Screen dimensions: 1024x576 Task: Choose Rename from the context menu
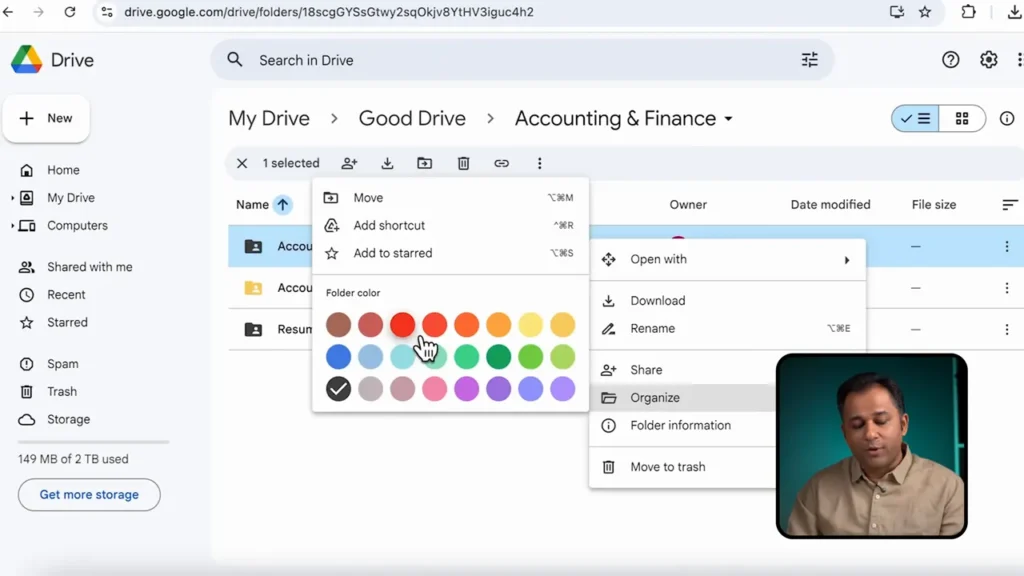[x=652, y=328]
